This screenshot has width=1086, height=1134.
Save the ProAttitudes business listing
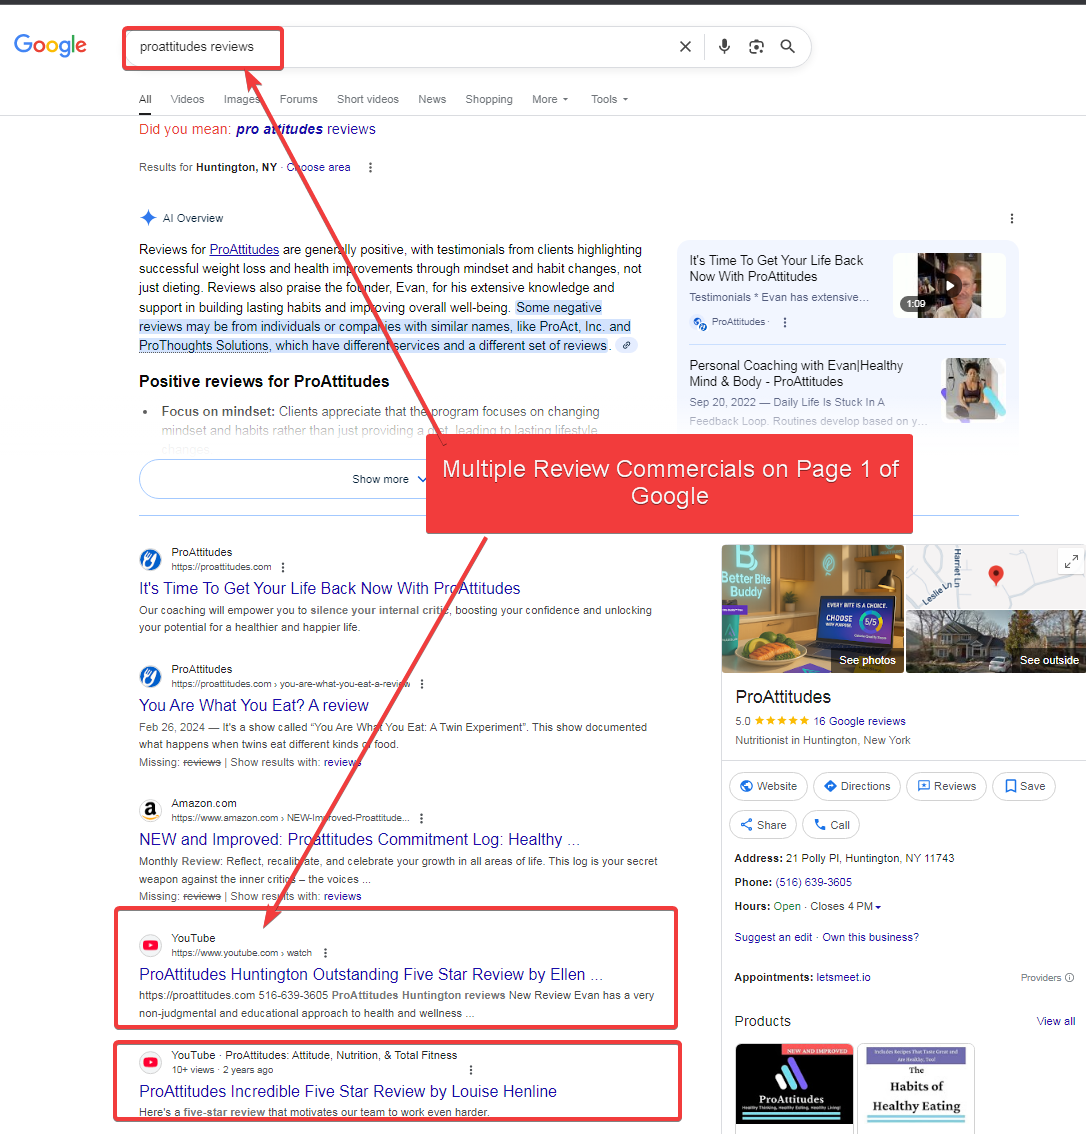point(1024,787)
